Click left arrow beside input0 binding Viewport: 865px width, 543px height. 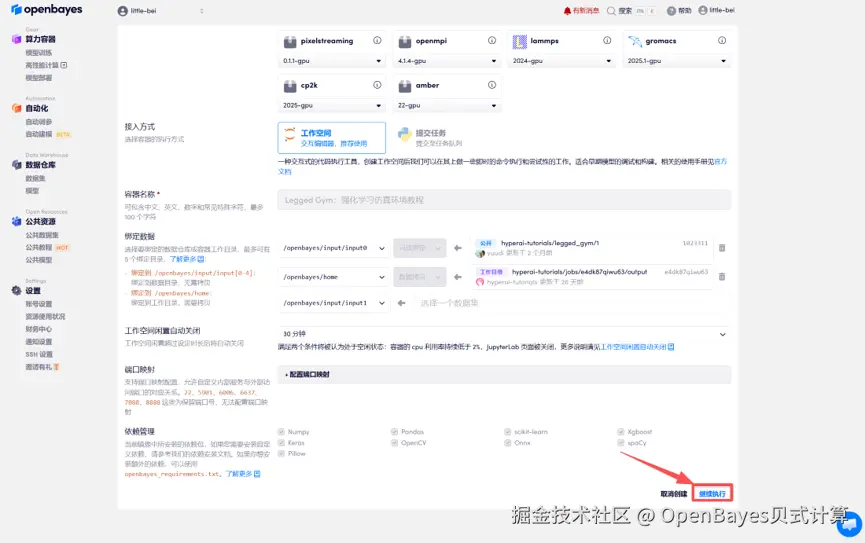tap(457, 248)
